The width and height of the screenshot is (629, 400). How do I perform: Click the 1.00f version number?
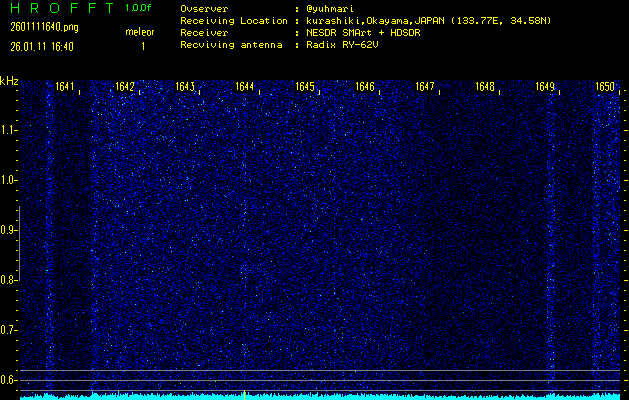[x=140, y=8]
